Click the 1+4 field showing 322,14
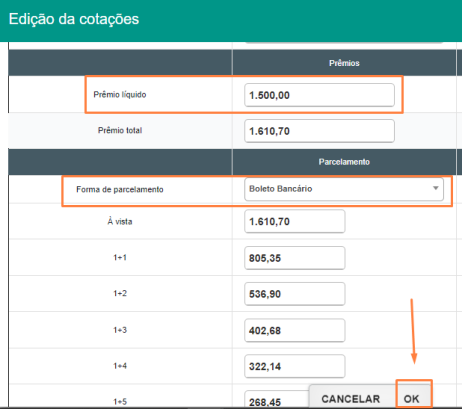The width and height of the screenshot is (466, 410). pyautogui.click(x=294, y=367)
